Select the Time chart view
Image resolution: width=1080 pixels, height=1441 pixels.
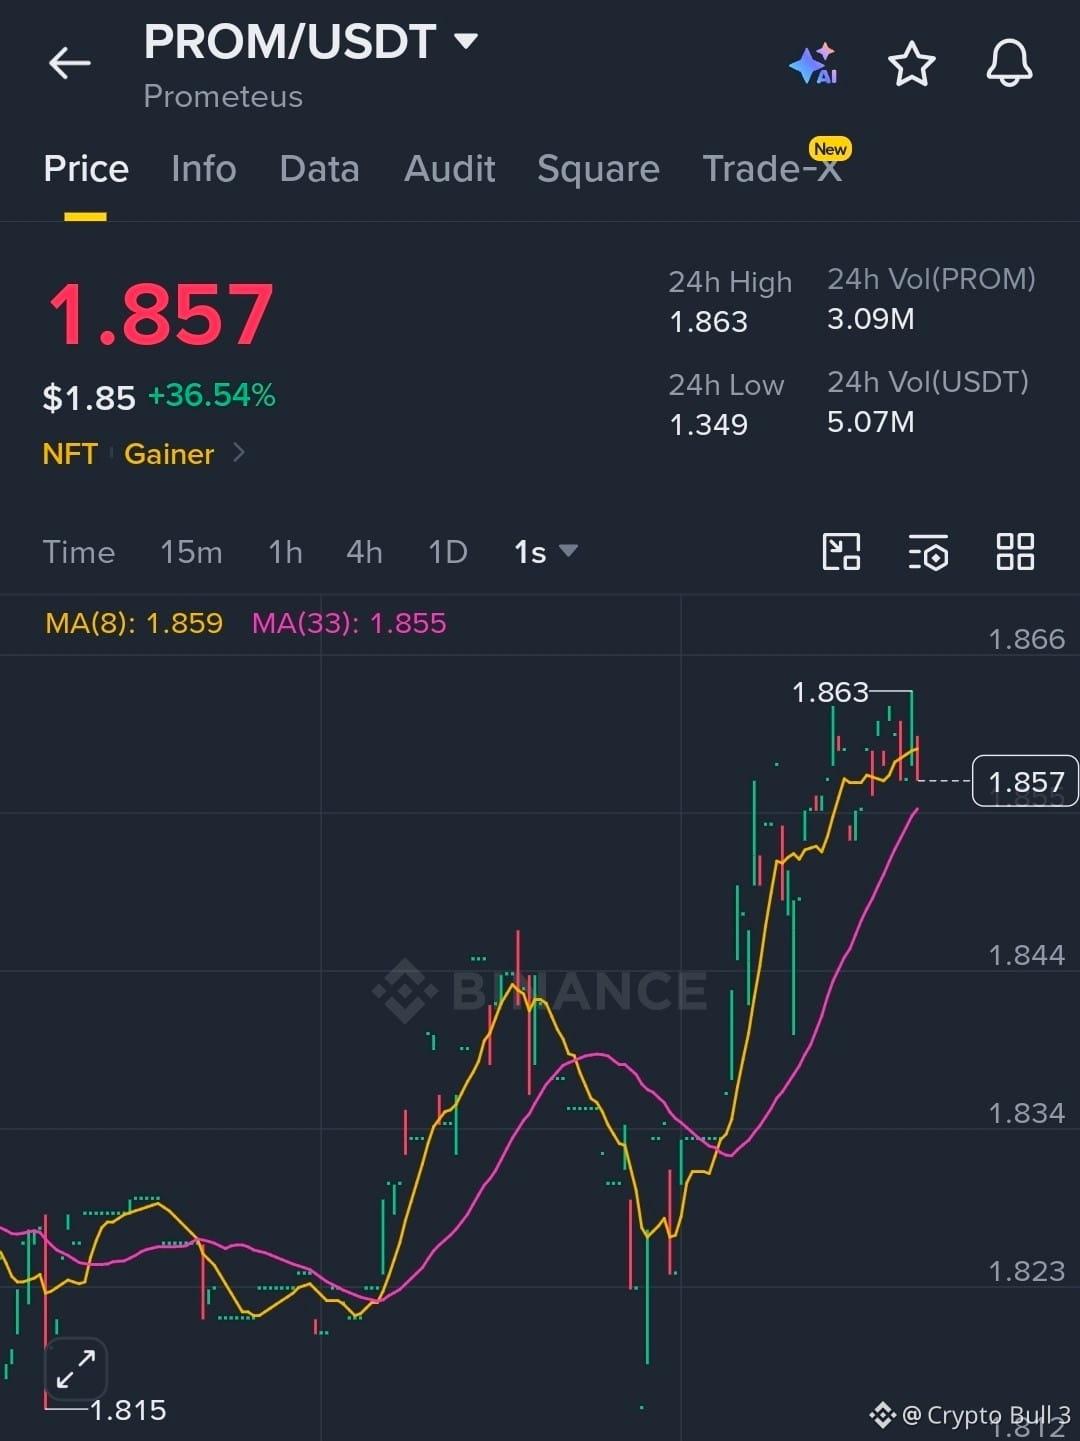[79, 552]
